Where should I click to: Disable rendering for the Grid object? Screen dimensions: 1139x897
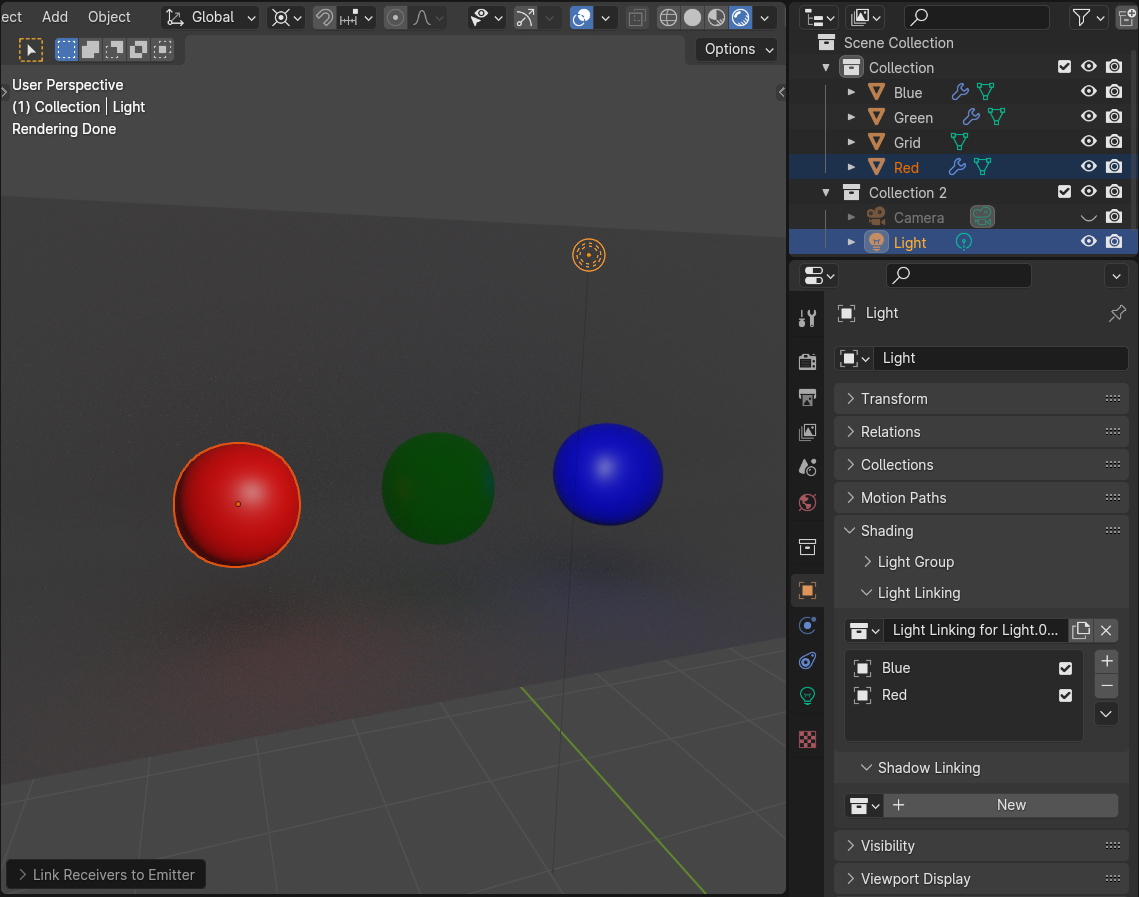coord(1114,142)
